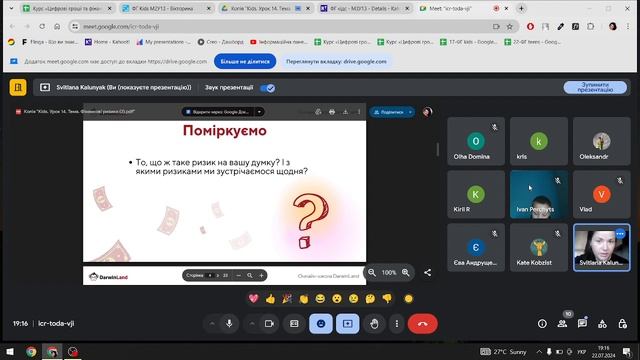The height and width of the screenshot is (360, 640).
Task: Click the share icon beside zoom
Action: pyautogui.click(x=427, y=272)
